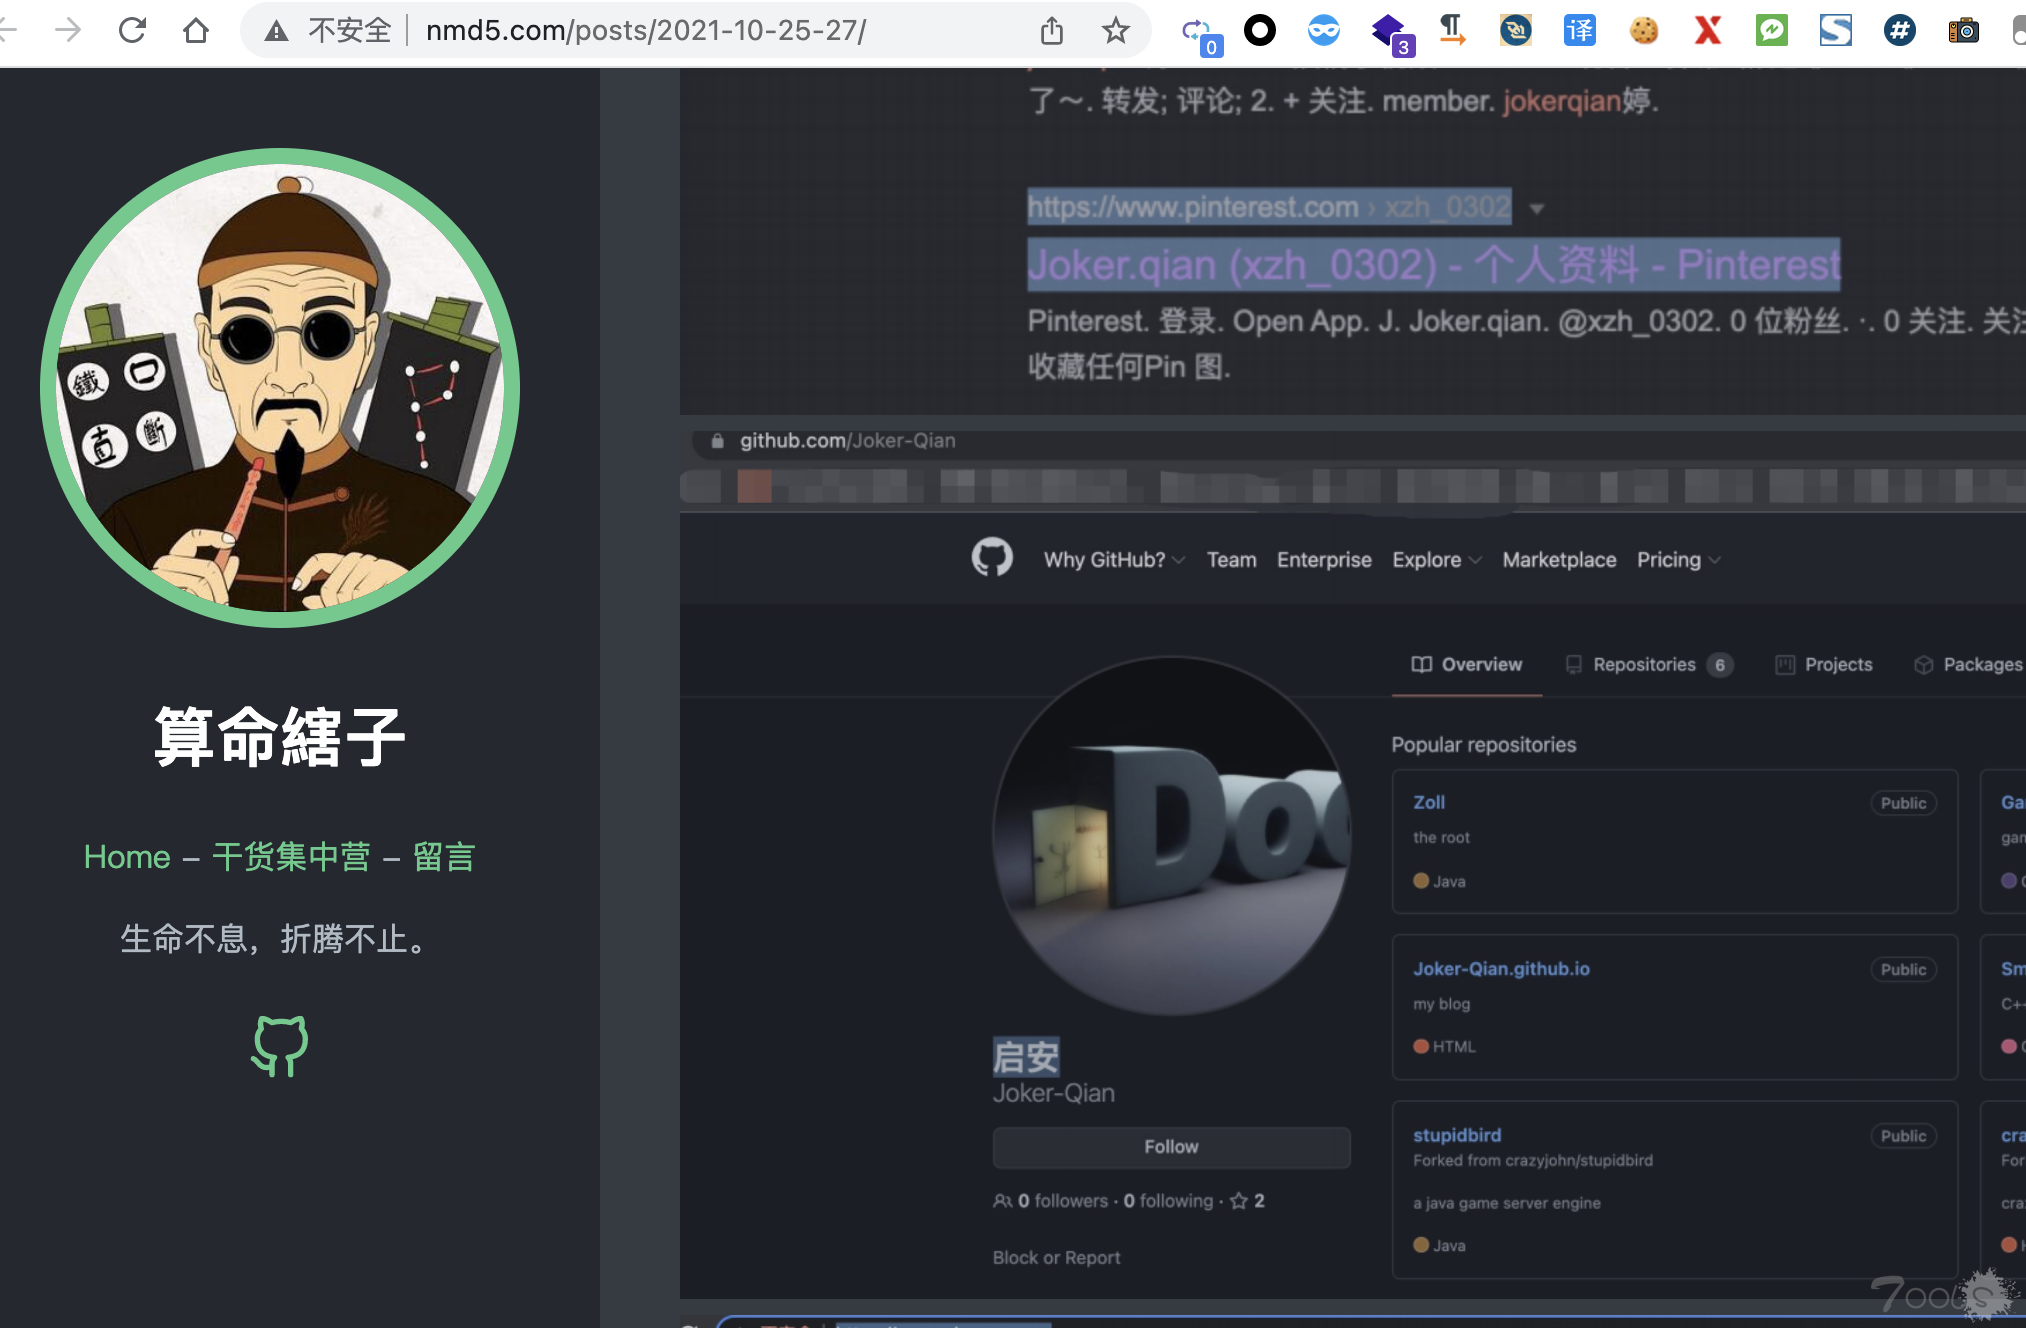Click Block or Report link
Image resolution: width=2026 pixels, height=1328 pixels.
click(1056, 1258)
